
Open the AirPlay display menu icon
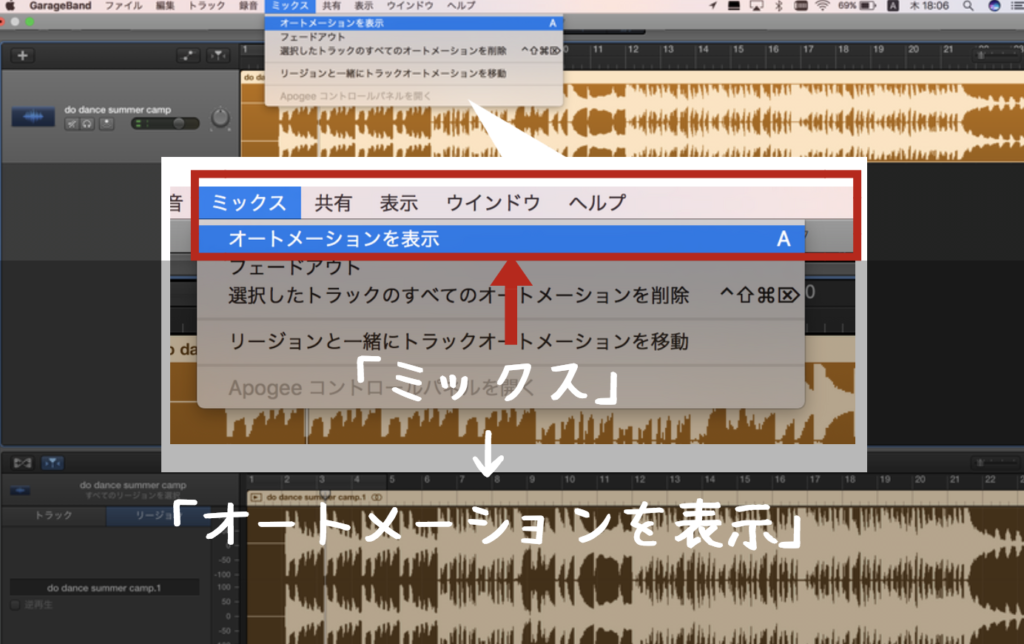(756, 6)
